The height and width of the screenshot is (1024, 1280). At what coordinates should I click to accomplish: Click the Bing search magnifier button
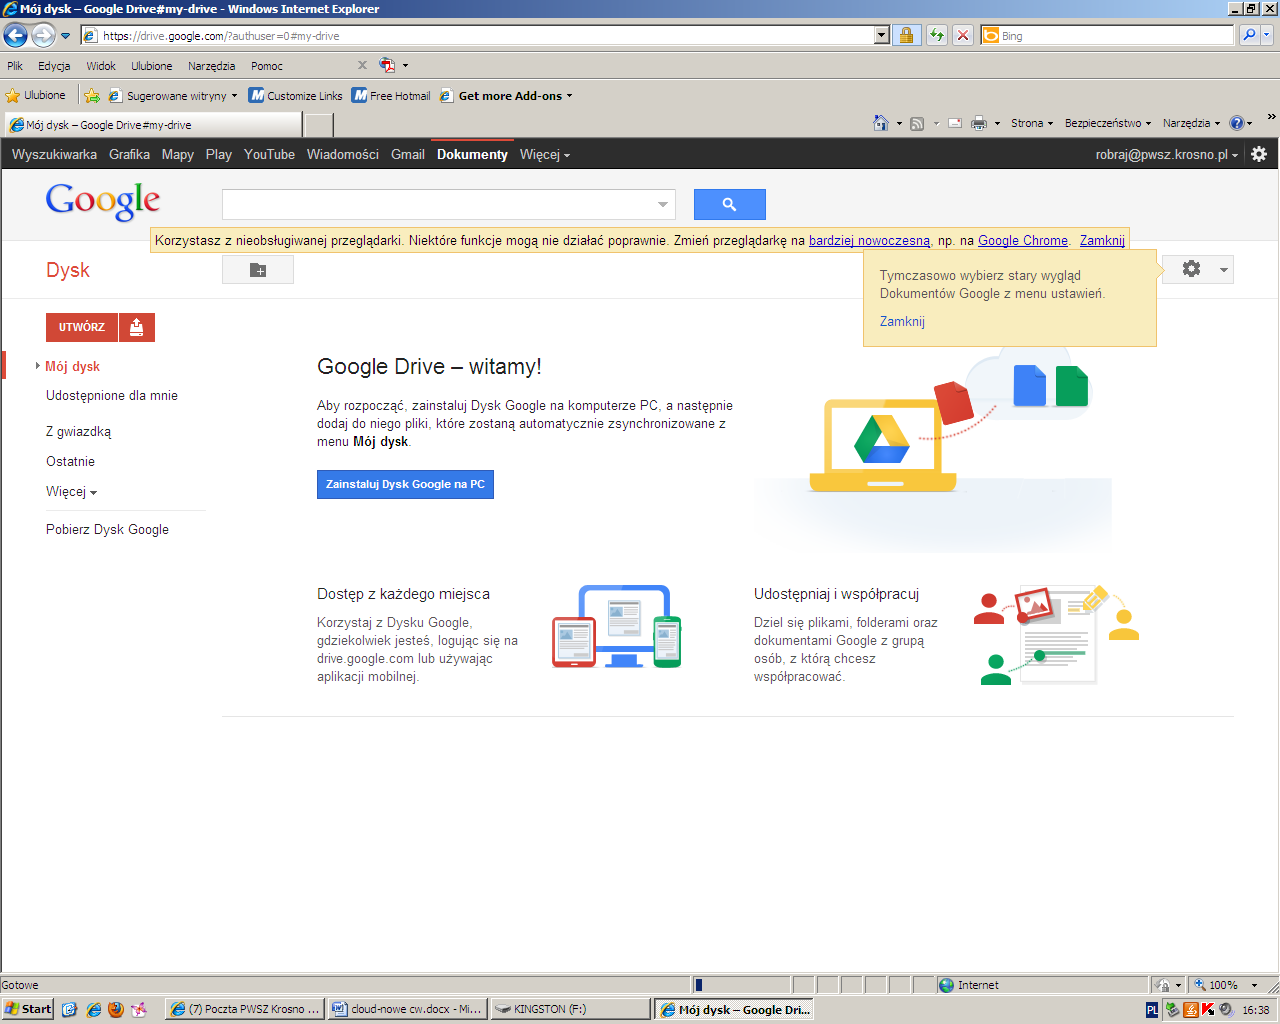point(1249,35)
